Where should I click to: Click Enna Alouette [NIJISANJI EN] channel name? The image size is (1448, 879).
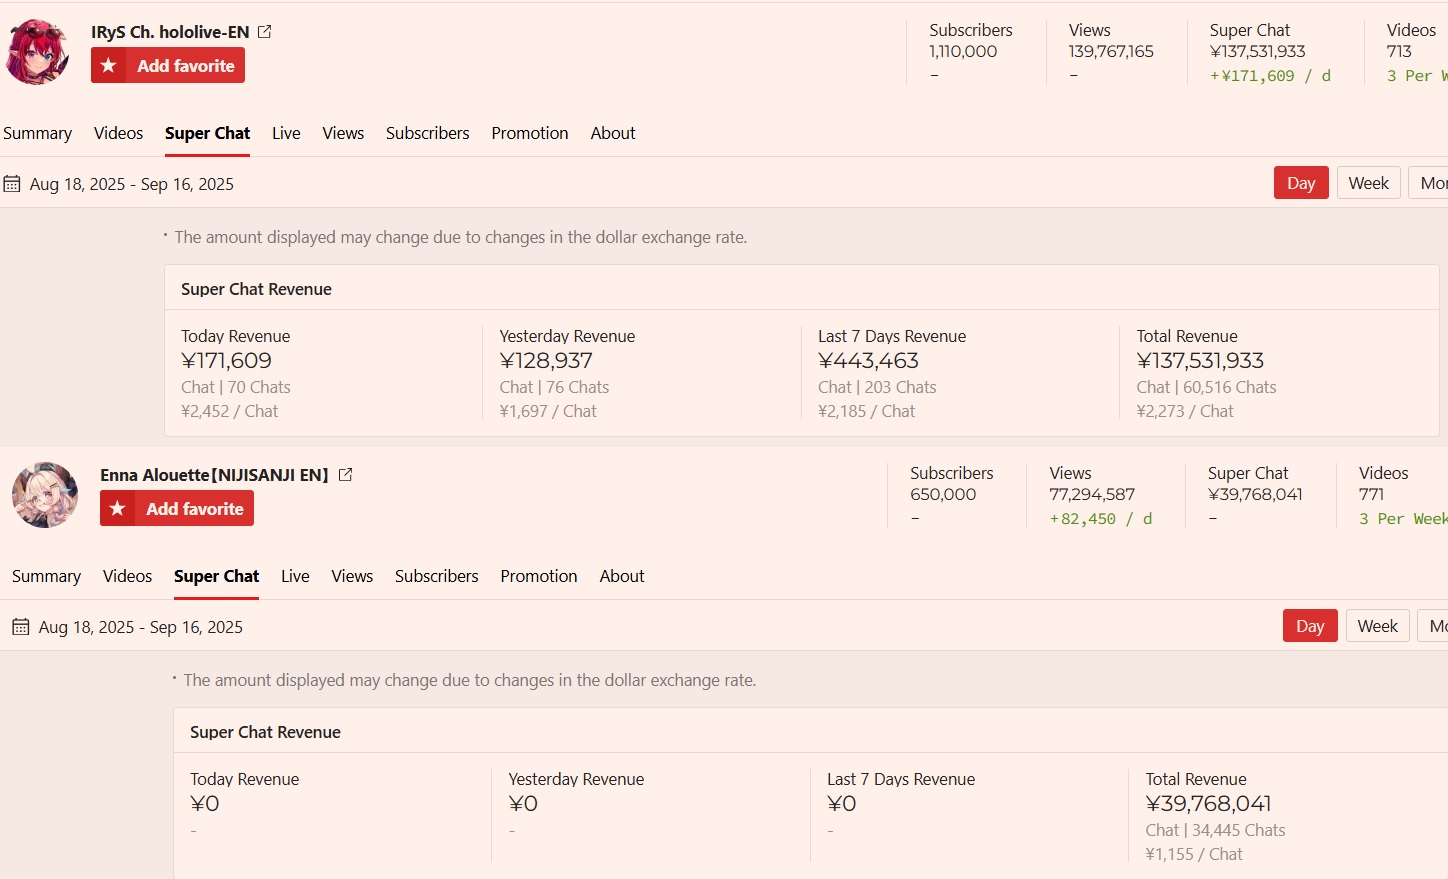click(214, 475)
